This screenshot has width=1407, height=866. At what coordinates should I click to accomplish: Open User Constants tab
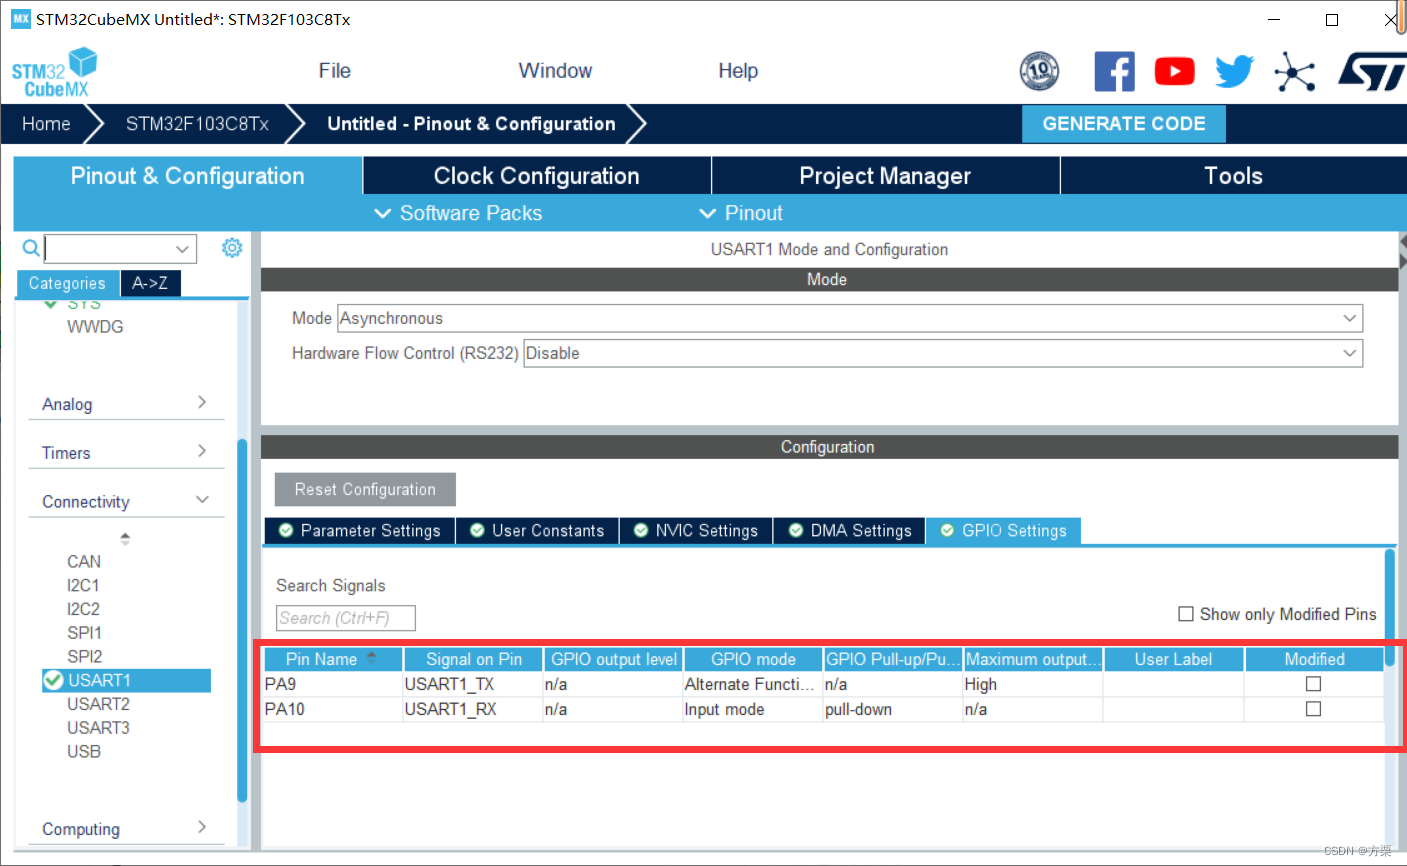(538, 531)
